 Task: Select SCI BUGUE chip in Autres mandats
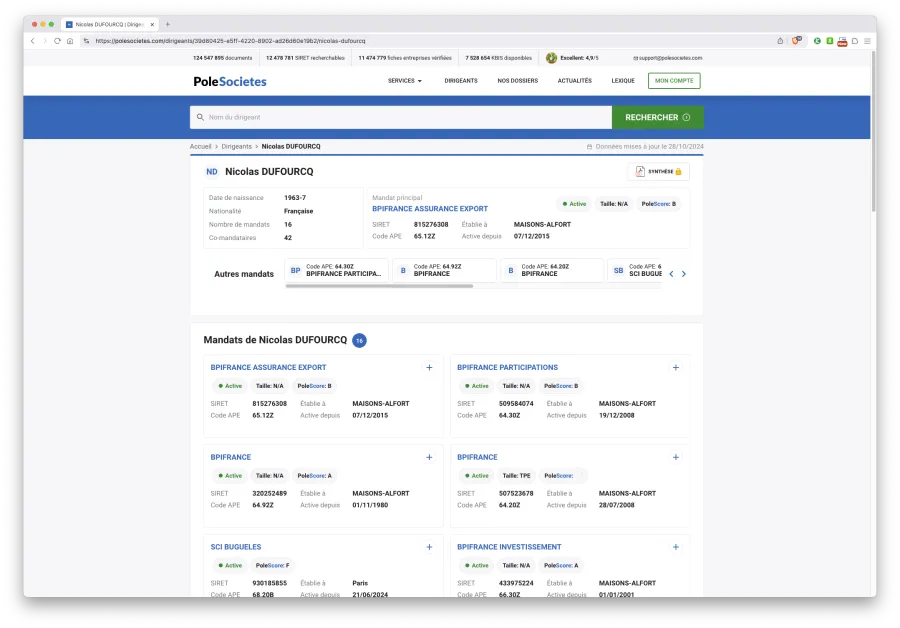coord(635,270)
